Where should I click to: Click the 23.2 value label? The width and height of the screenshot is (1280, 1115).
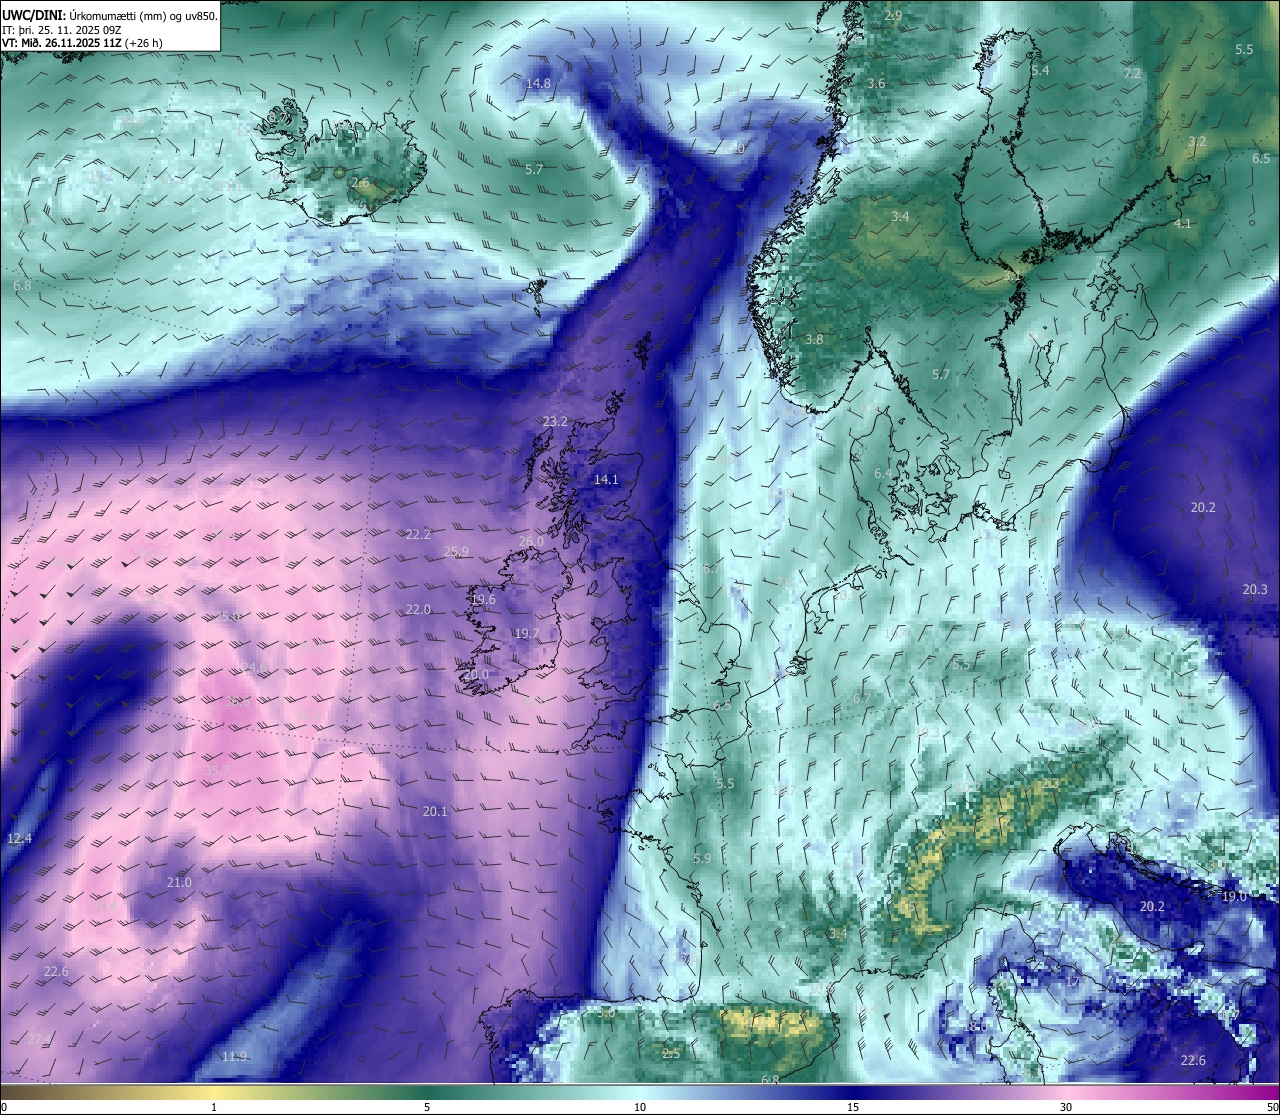555,421
